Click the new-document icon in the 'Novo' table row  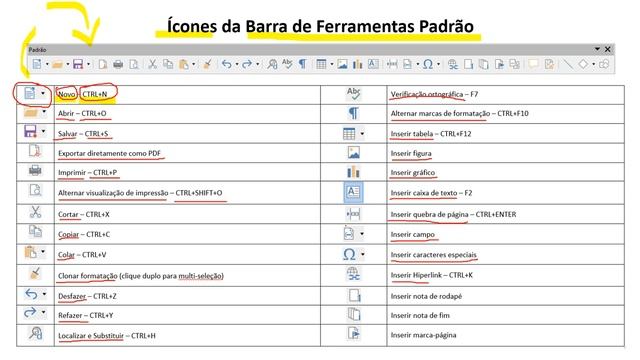pyautogui.click(x=30, y=93)
